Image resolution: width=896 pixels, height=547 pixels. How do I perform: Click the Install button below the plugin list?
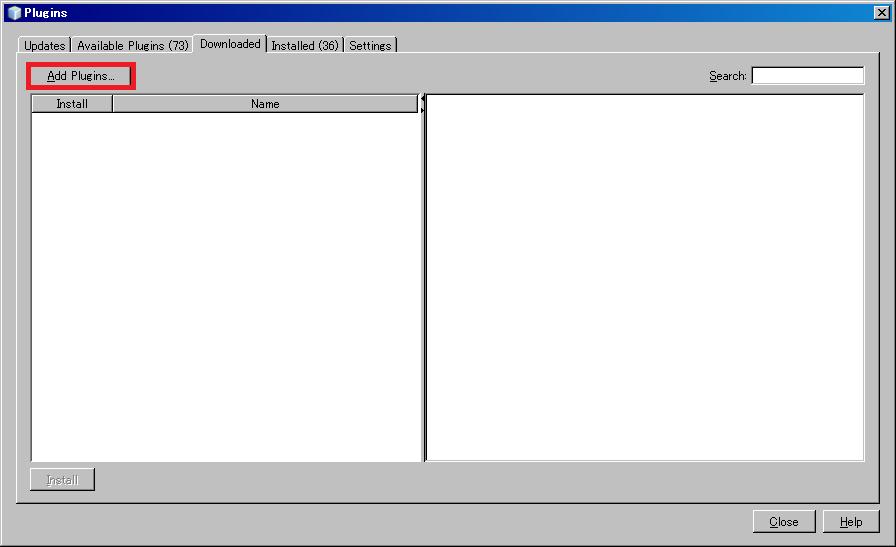[62, 480]
